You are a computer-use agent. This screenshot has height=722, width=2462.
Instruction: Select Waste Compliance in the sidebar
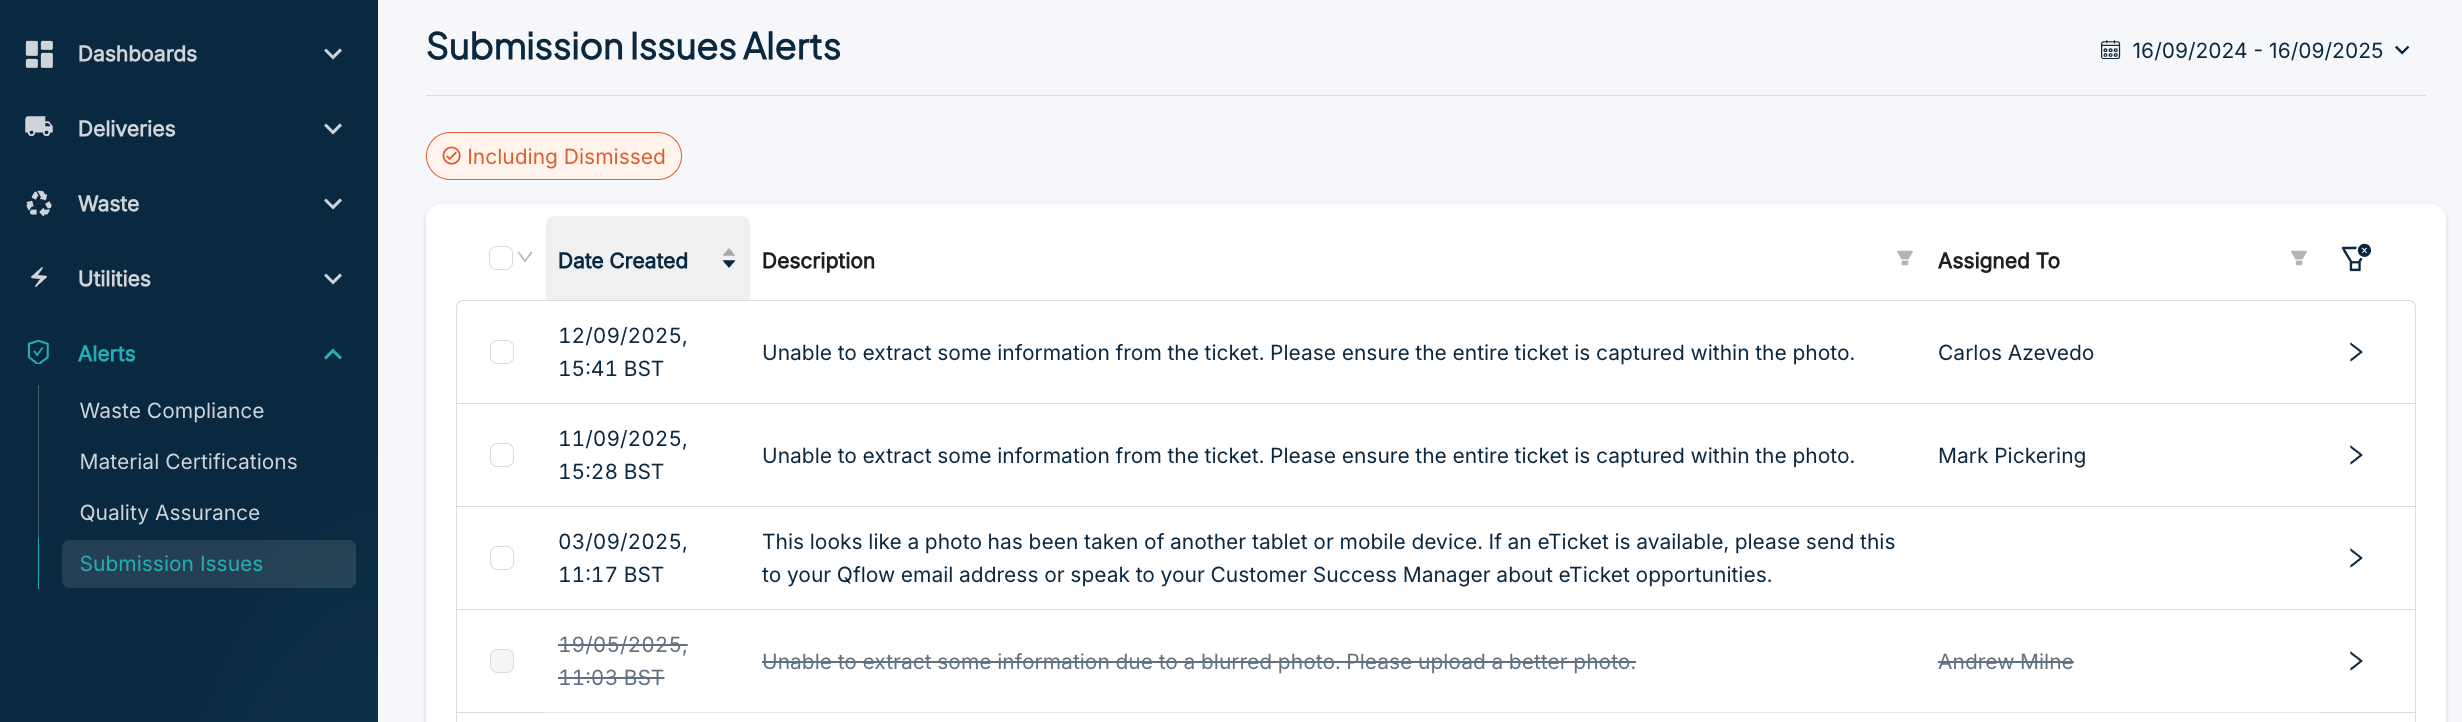point(172,410)
